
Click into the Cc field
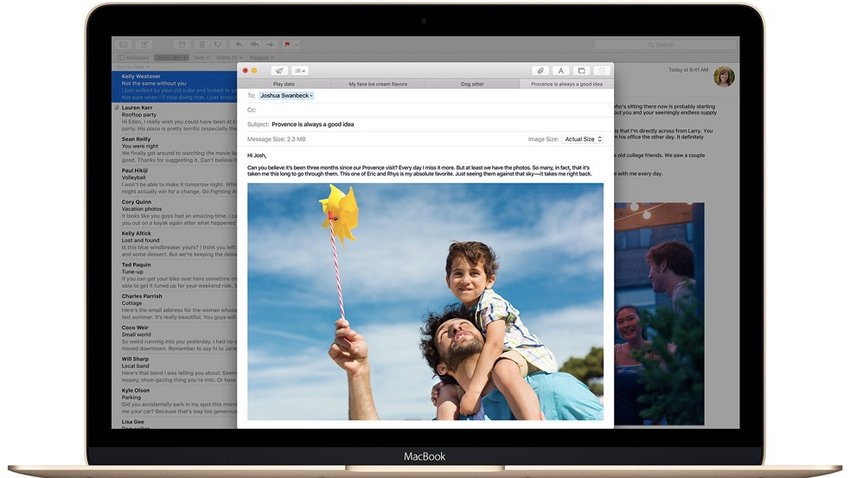[428, 110]
